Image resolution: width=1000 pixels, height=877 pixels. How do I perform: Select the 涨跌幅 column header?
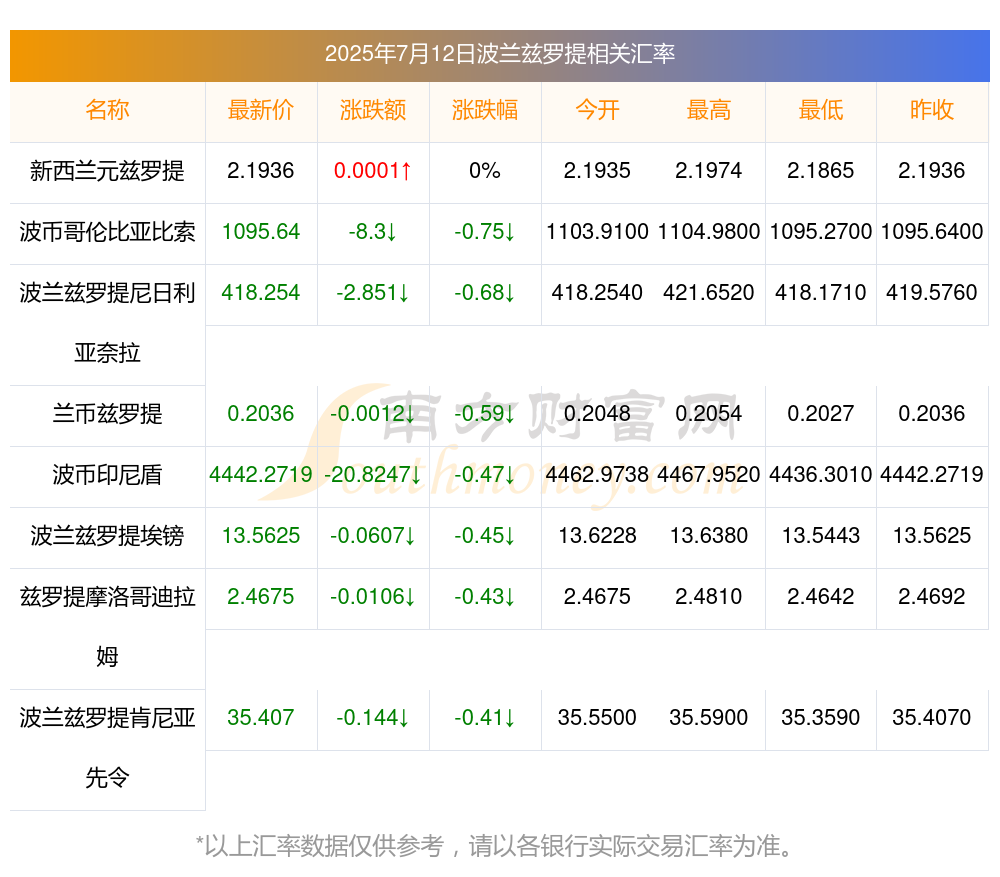tap(485, 110)
